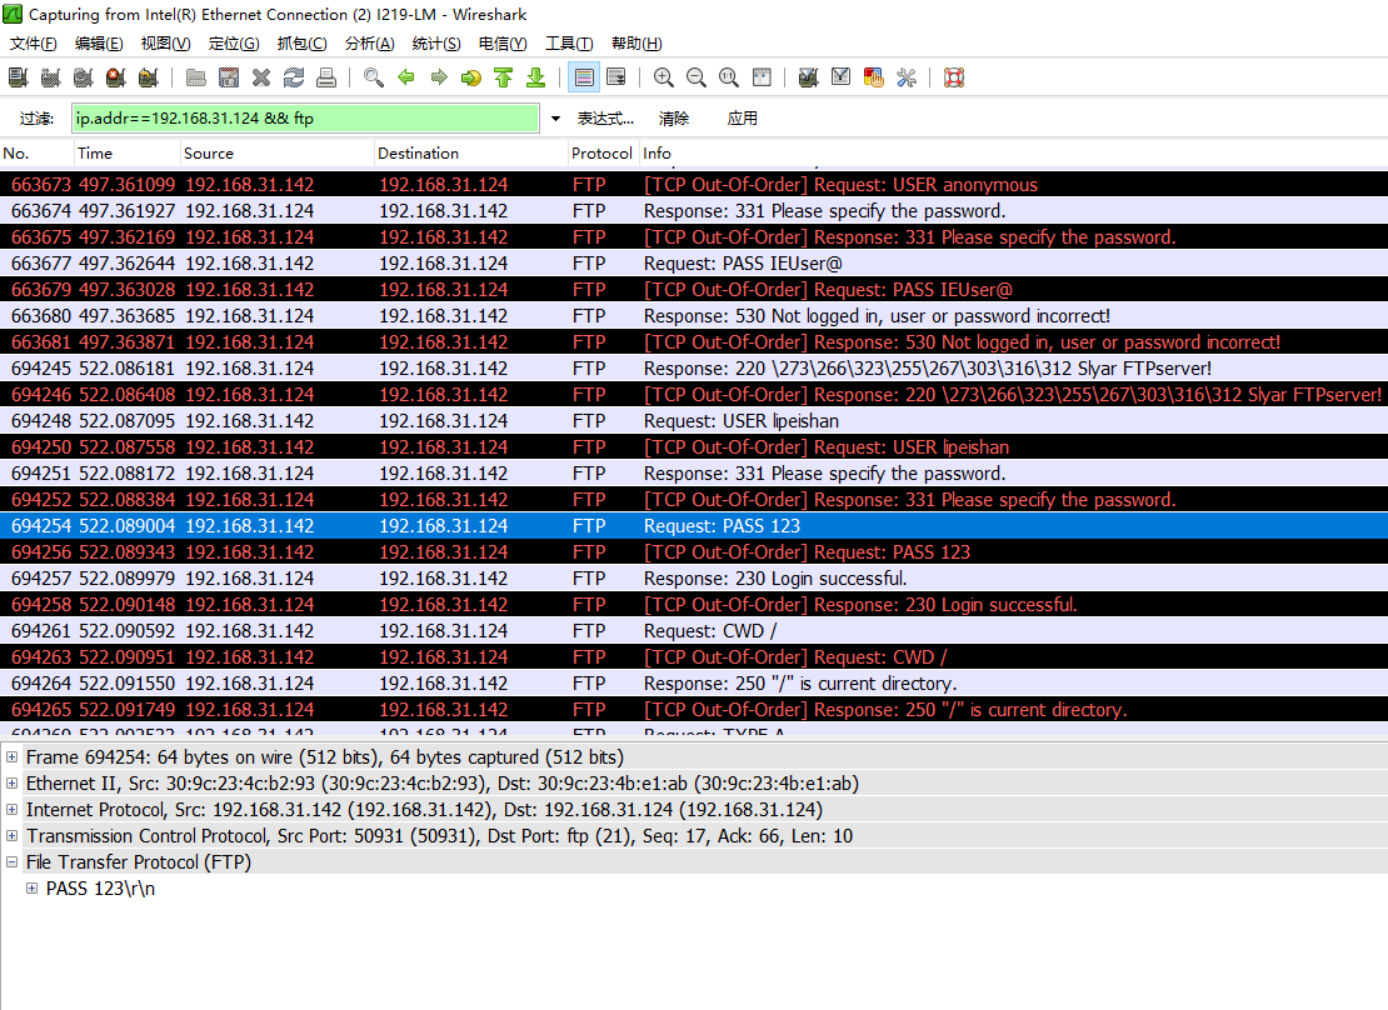The height and width of the screenshot is (1010, 1388).
Task: Open the 文件(F) menu
Action: 33,43
